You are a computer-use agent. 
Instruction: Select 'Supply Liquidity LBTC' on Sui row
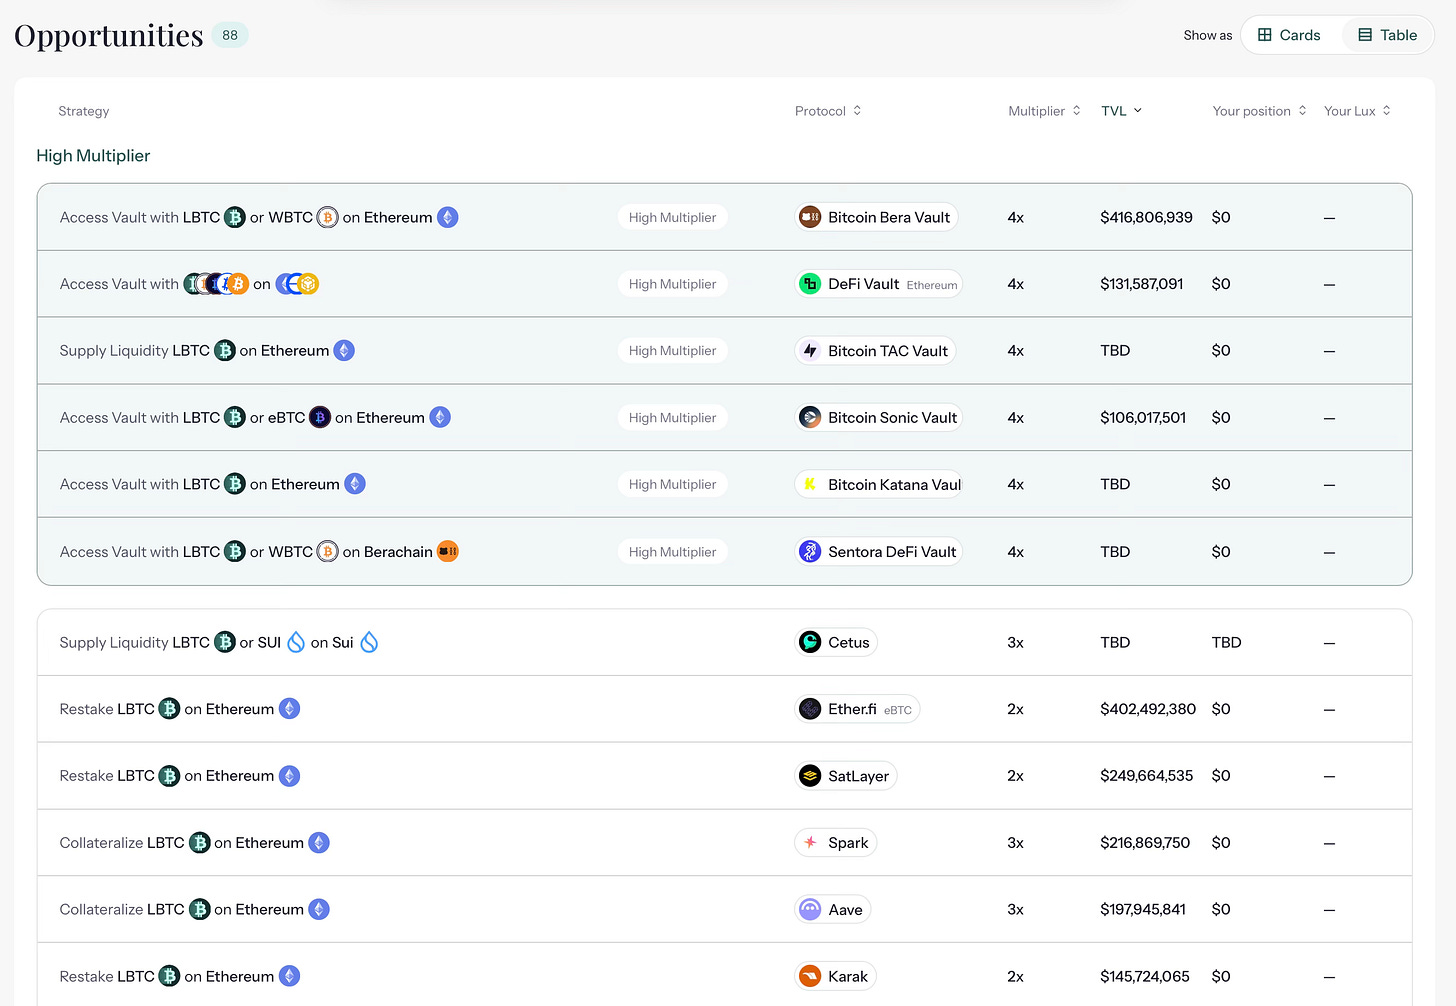[x=724, y=642]
